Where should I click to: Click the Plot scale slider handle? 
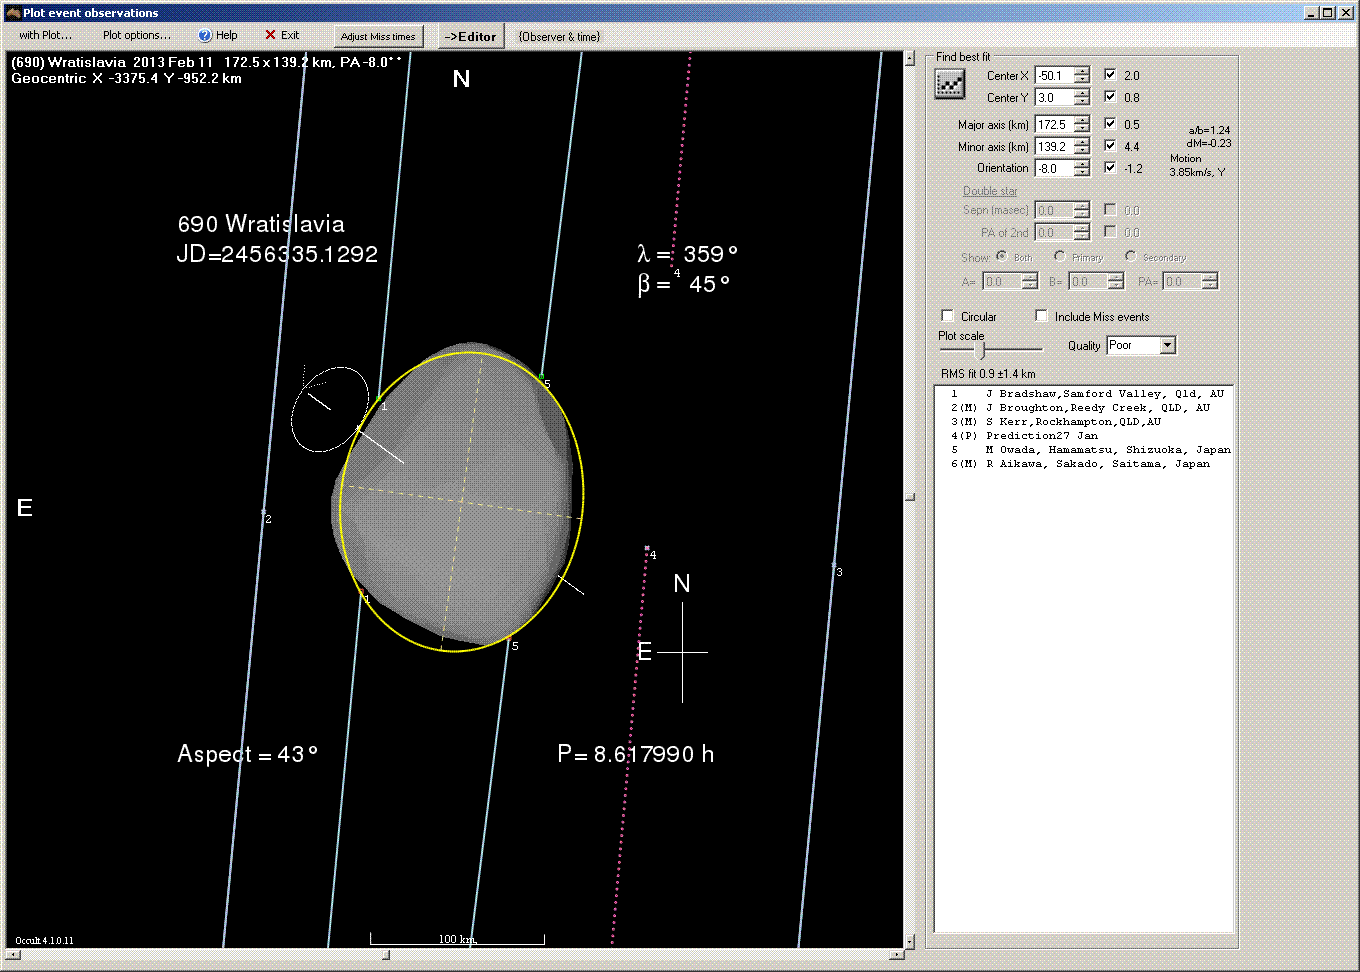980,350
